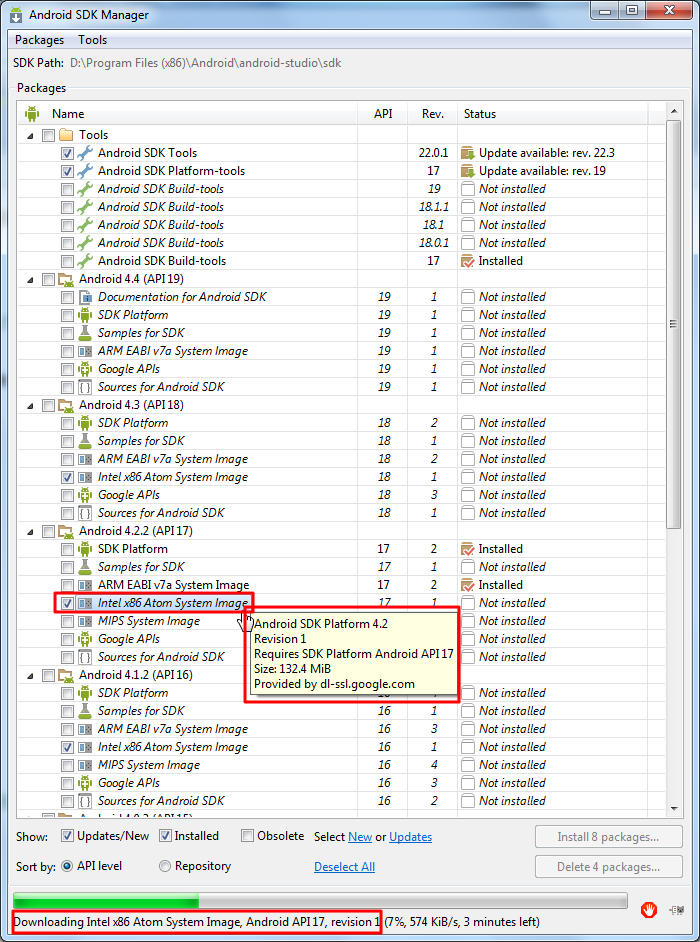Viewport: 700px width, 942px height.
Task: Select the Repository sort radio button
Action: click(165, 866)
